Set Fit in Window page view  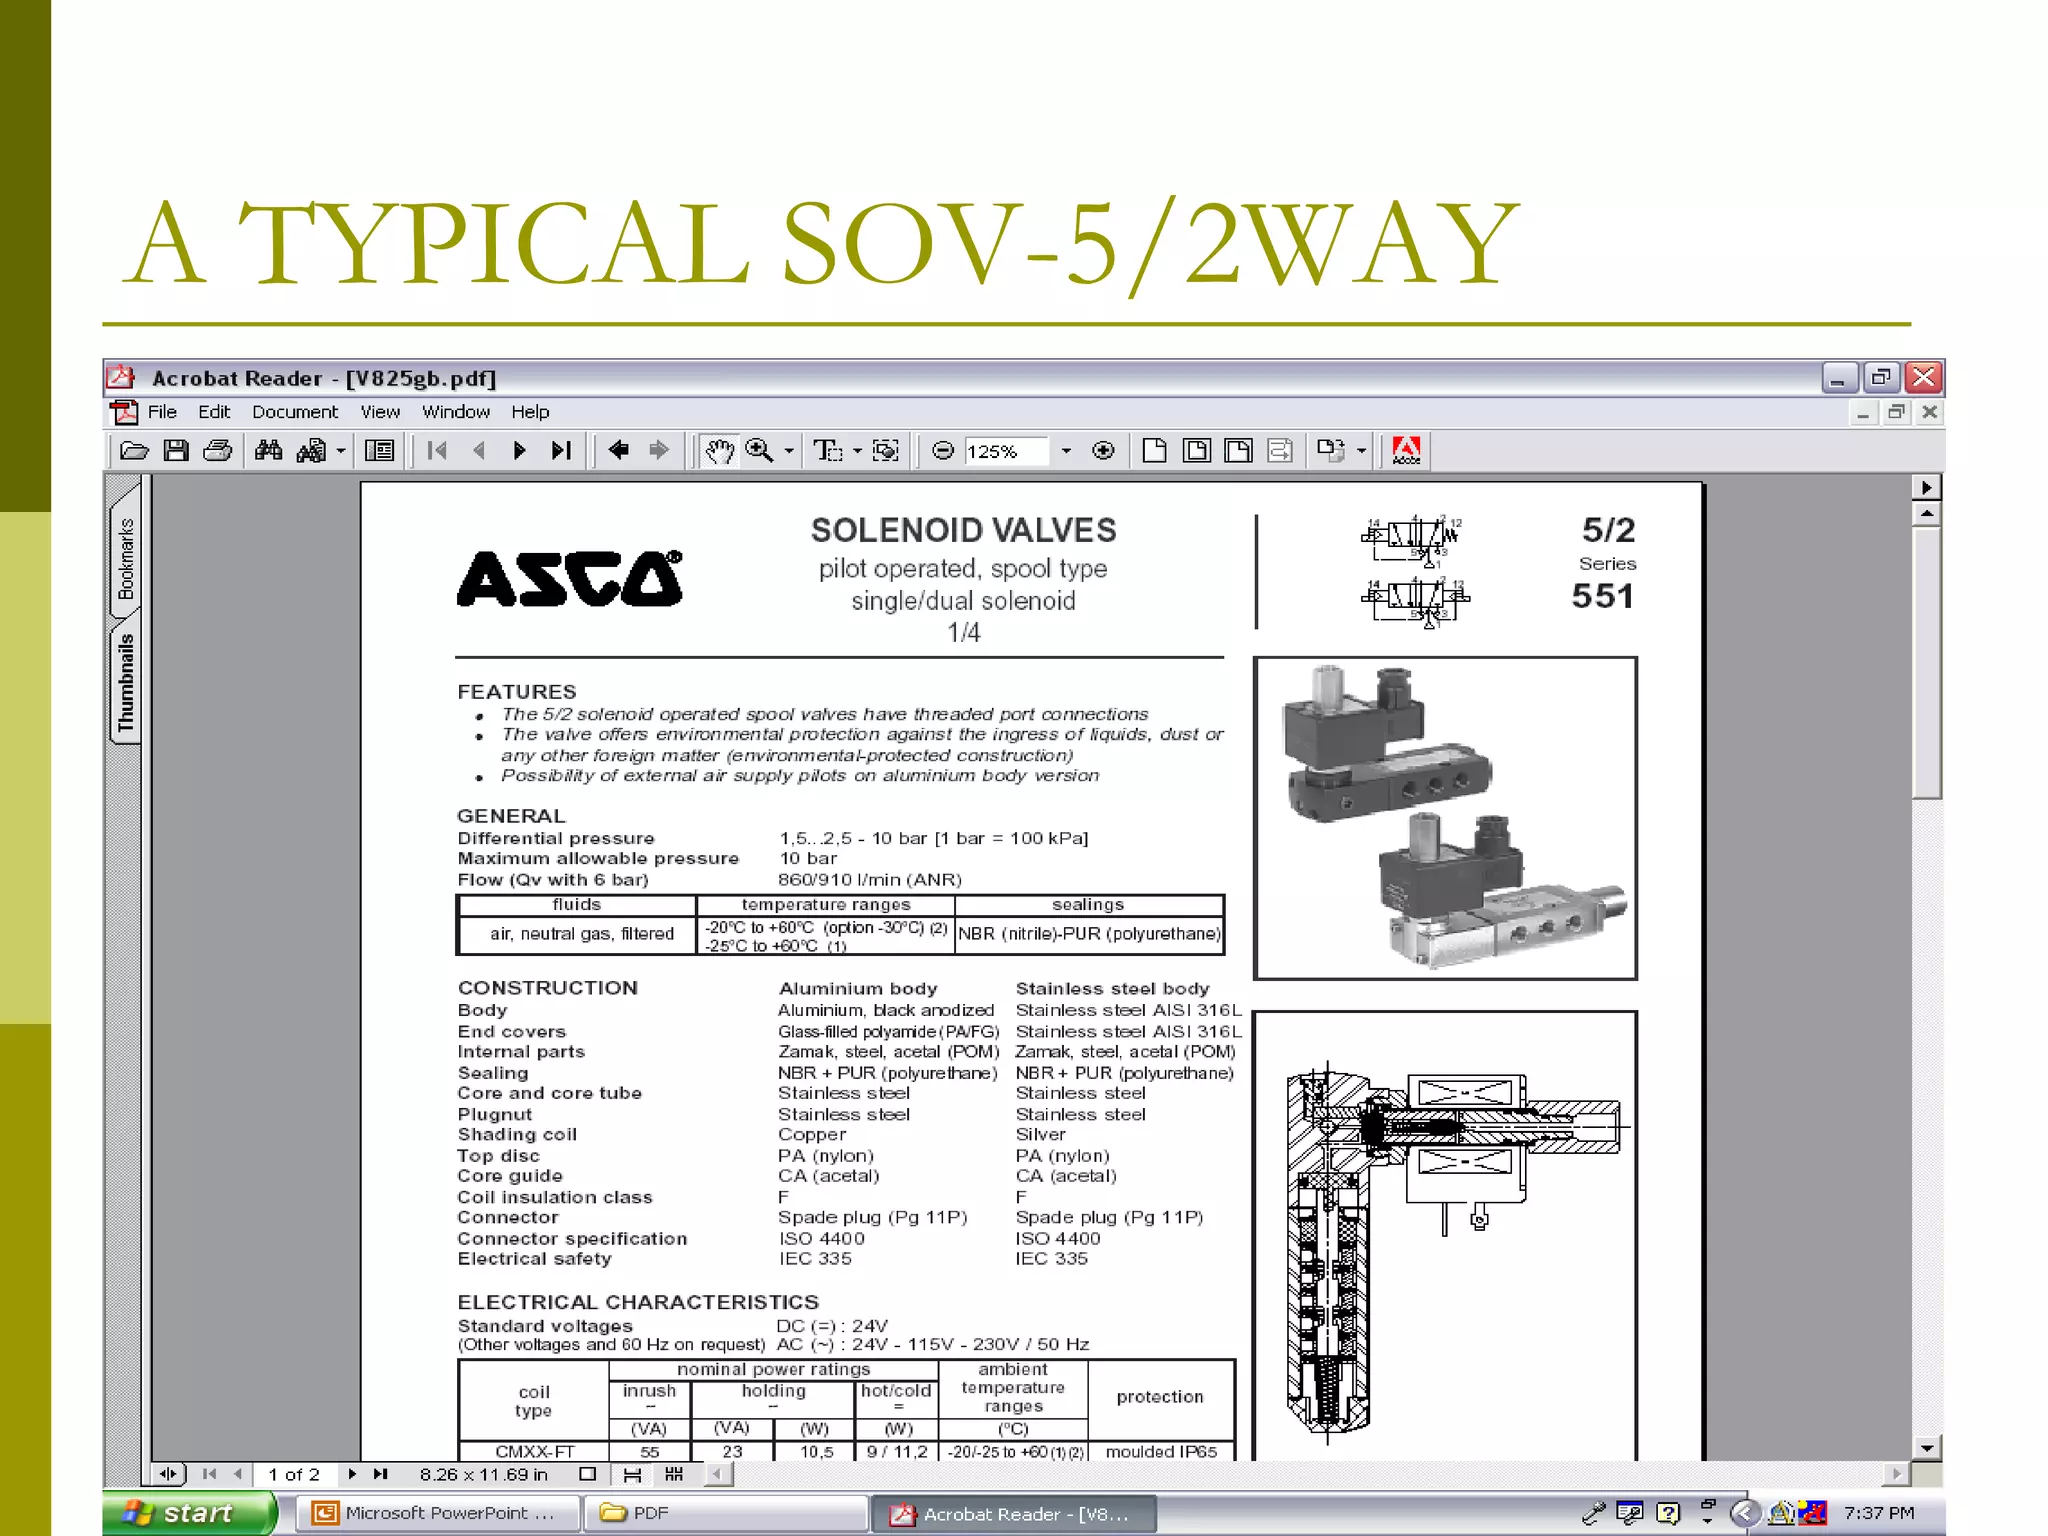[x=1196, y=451]
